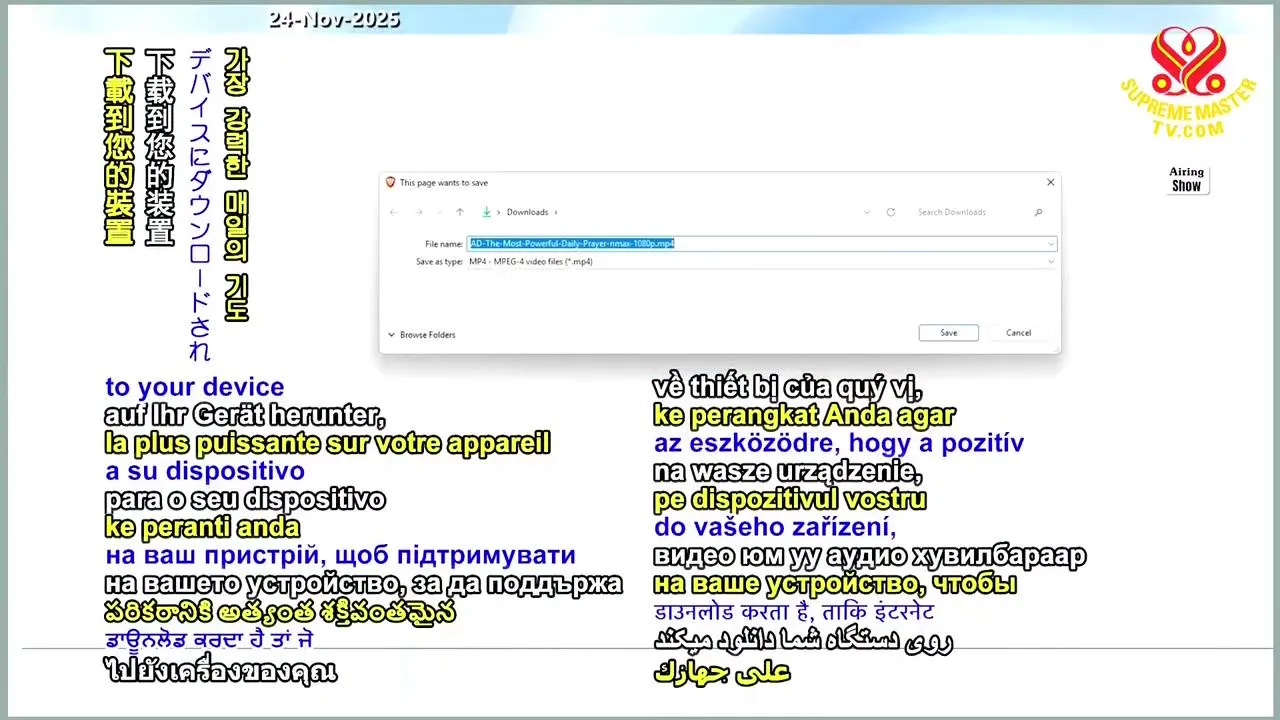Expand the Browse Folders section
The width and height of the screenshot is (1280, 720).
point(422,335)
